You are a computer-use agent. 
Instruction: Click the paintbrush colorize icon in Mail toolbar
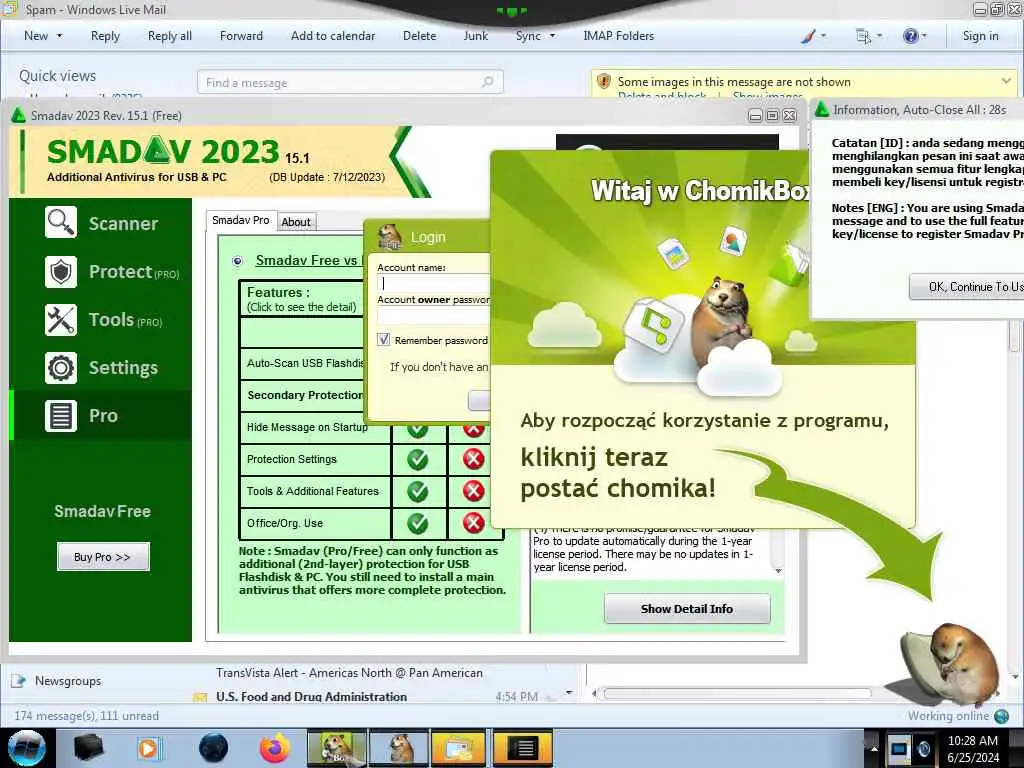coord(808,36)
